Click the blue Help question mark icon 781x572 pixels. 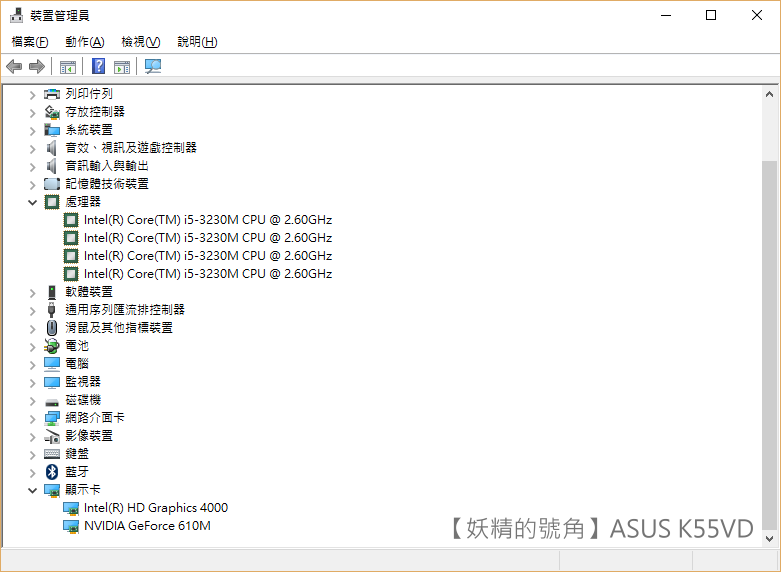coord(99,66)
